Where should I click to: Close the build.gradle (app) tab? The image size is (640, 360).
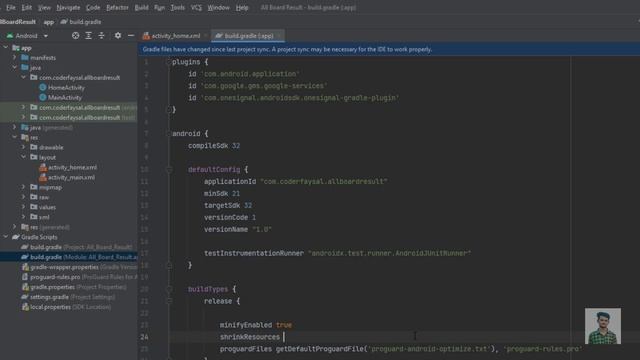279,36
